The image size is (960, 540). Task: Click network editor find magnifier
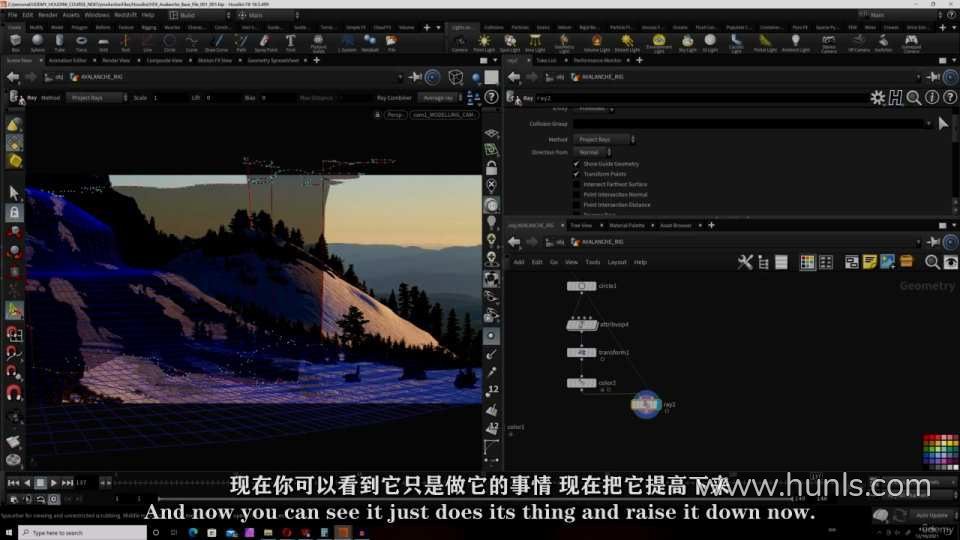932,262
